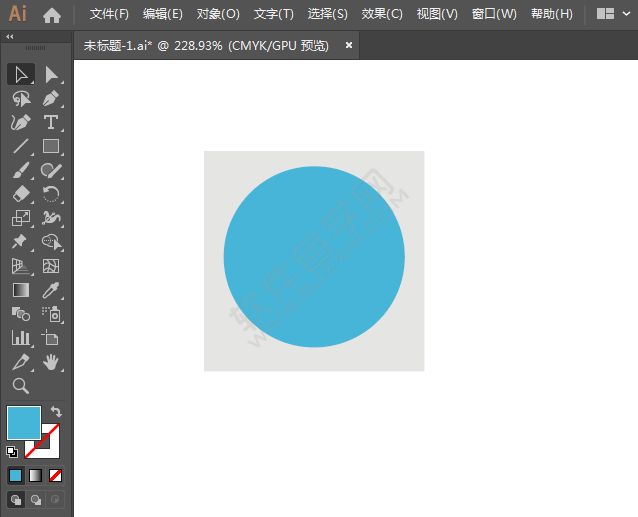This screenshot has height=517, width=638.
Task: Choose the Symbol Sprayer tool
Action: tap(51, 314)
